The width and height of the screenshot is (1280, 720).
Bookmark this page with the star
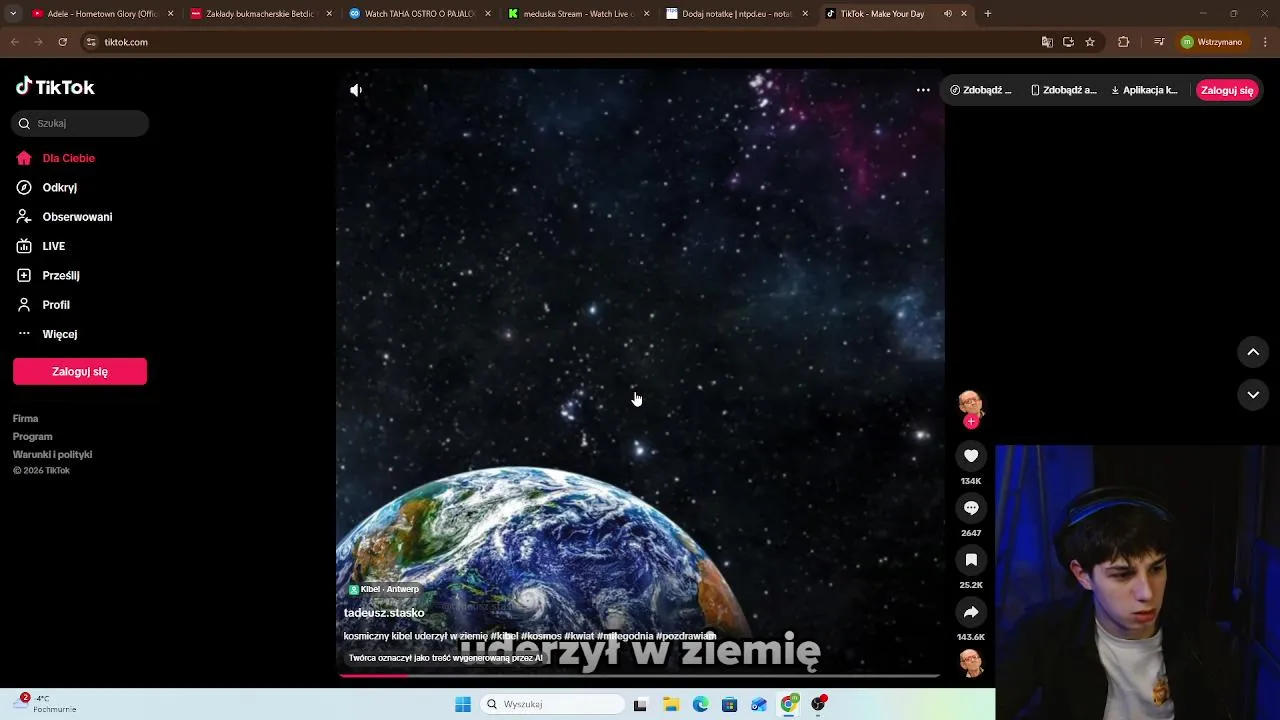coord(1090,42)
